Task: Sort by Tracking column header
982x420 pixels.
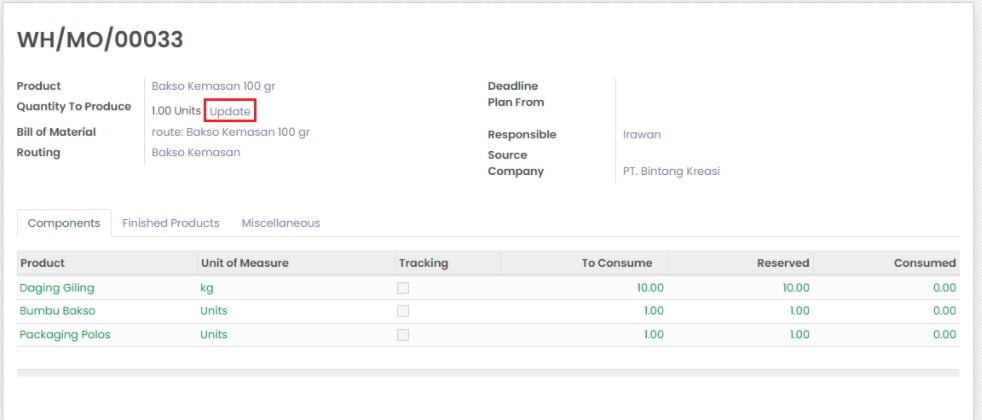Action: click(x=448, y=263)
